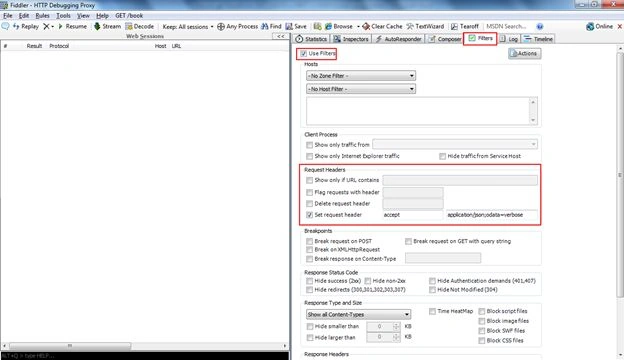Open the Inspectors tab

(351, 39)
